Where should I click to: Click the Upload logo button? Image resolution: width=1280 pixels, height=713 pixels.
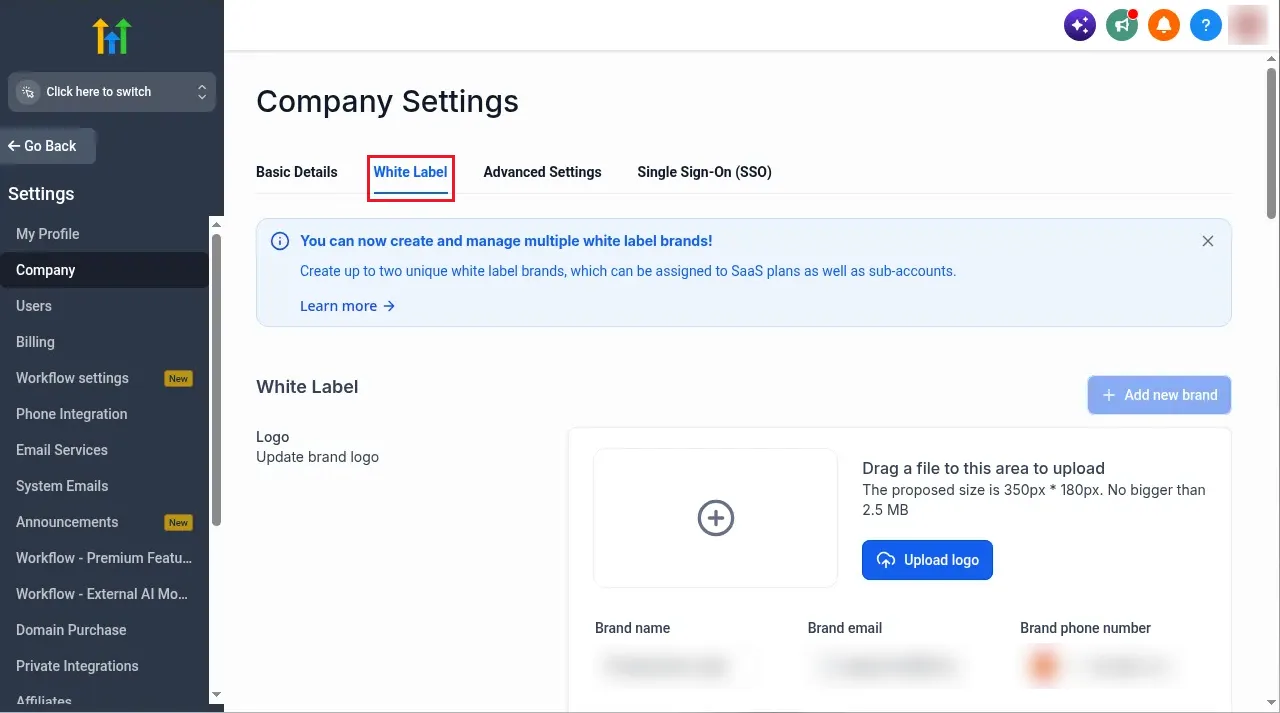click(927, 560)
